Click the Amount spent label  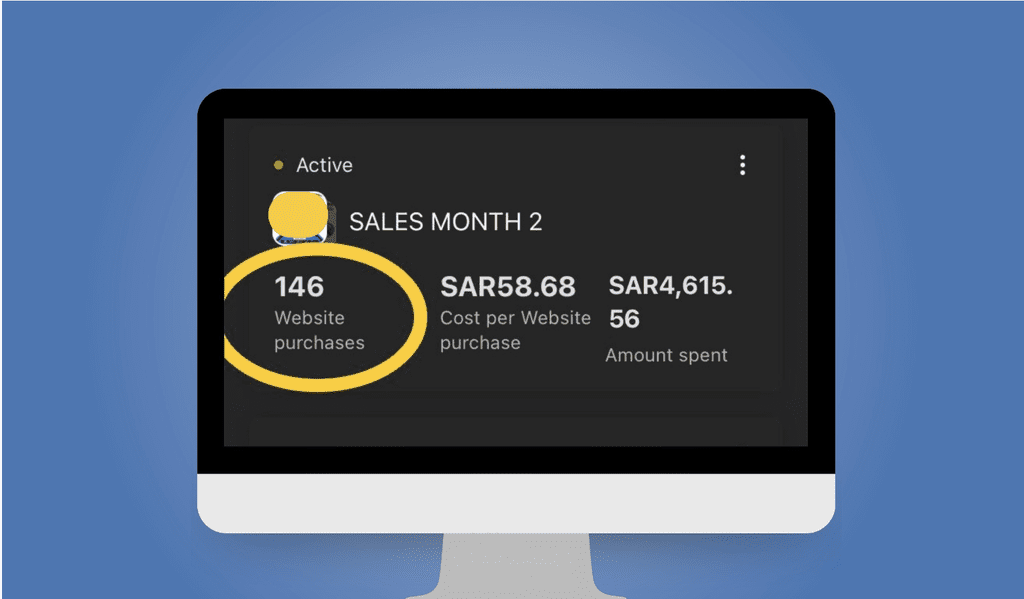coord(666,355)
